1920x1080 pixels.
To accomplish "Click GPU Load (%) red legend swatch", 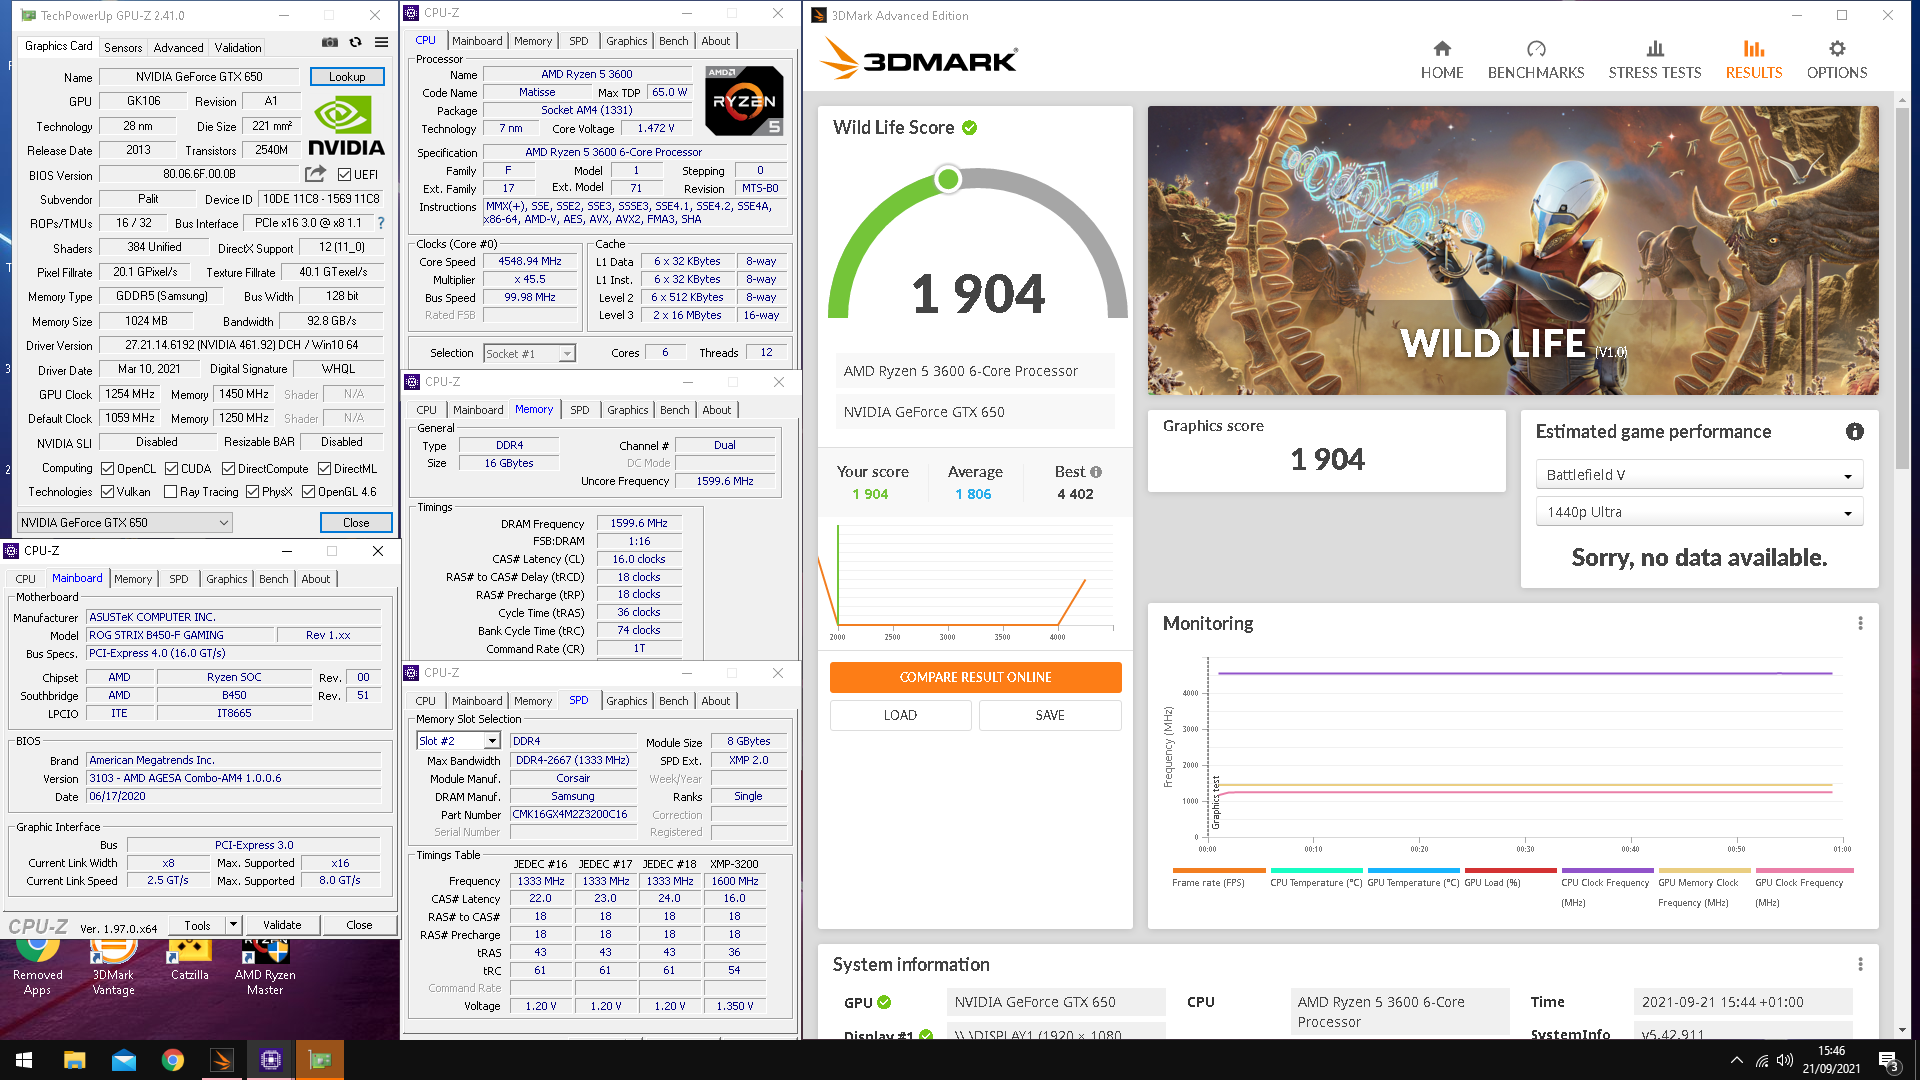I will pyautogui.click(x=1510, y=871).
